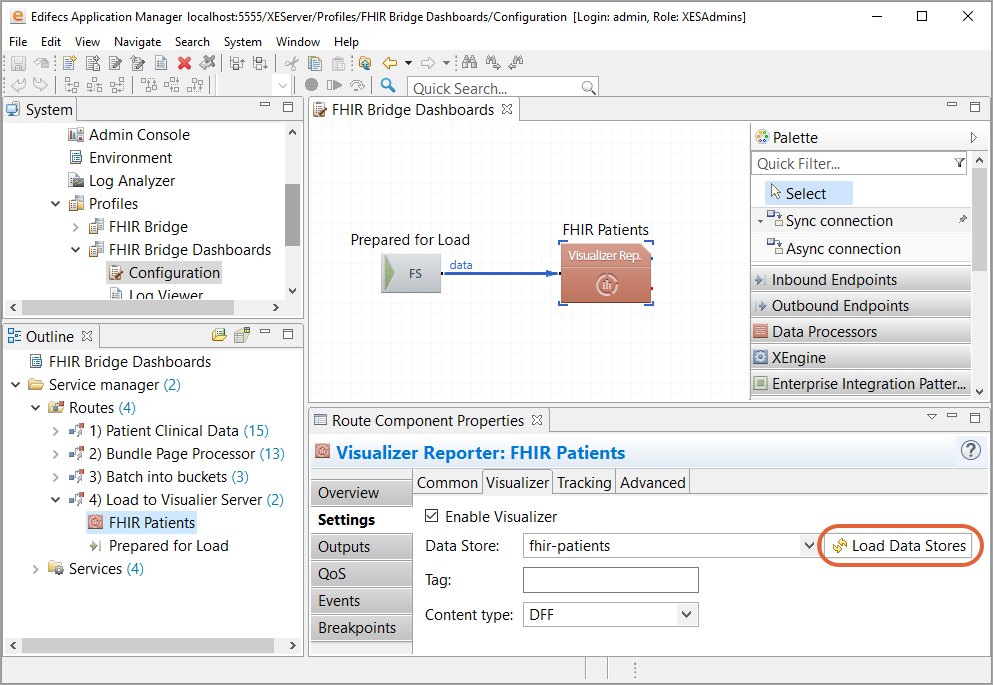993x685 pixels.
Task: Choose Sync connection in Palette
Action: (x=839, y=221)
